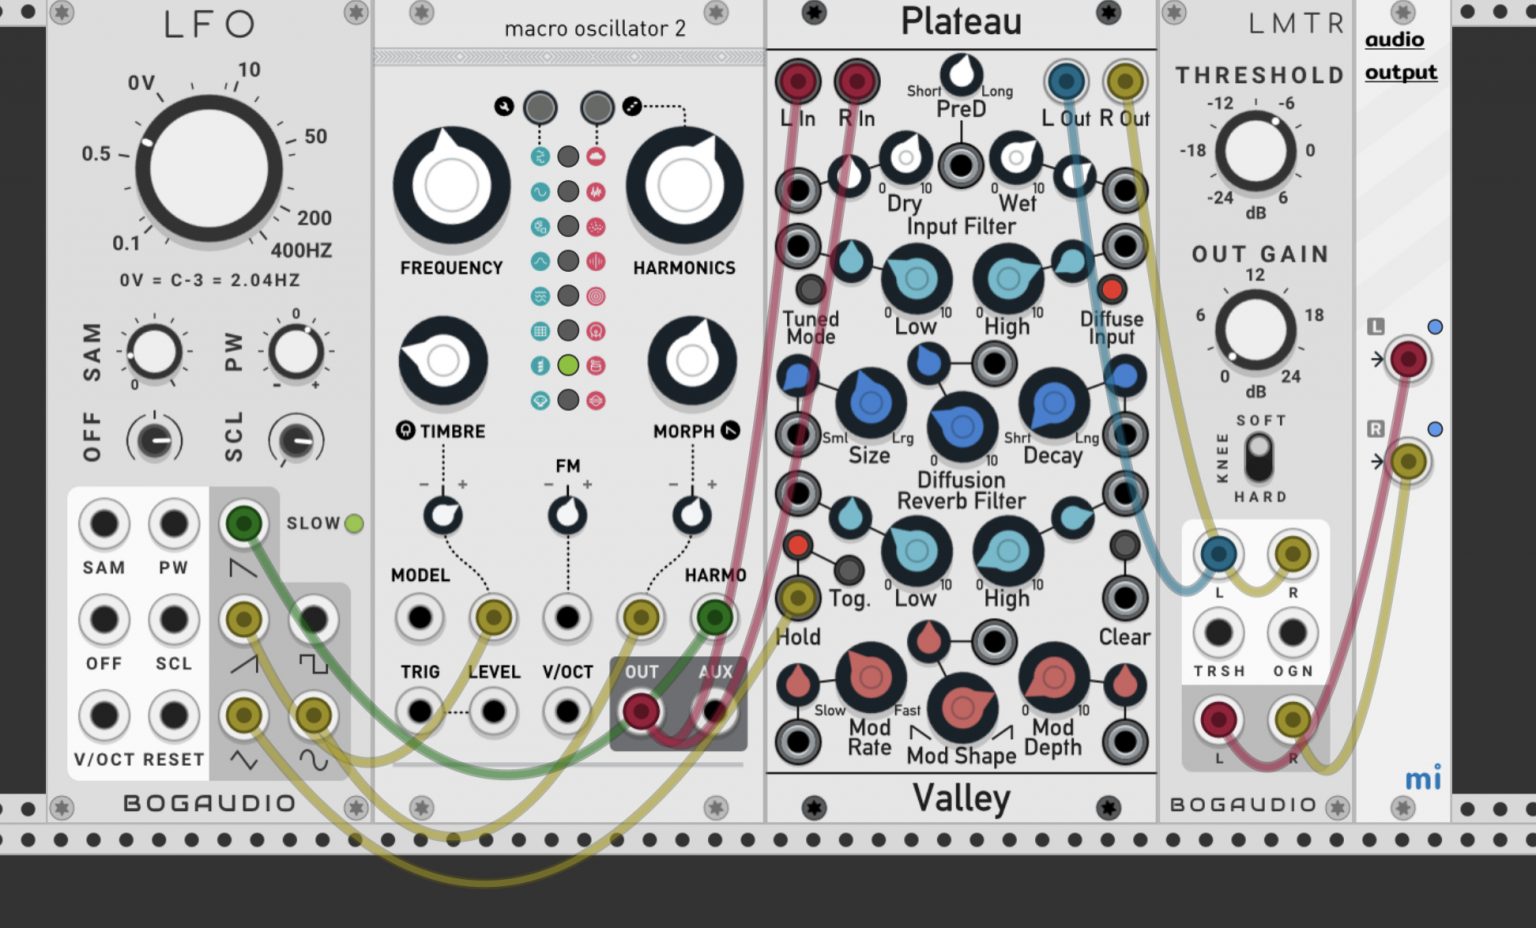
Task: Click the OUT GAIN knob on LMTR
Action: (x=1255, y=330)
